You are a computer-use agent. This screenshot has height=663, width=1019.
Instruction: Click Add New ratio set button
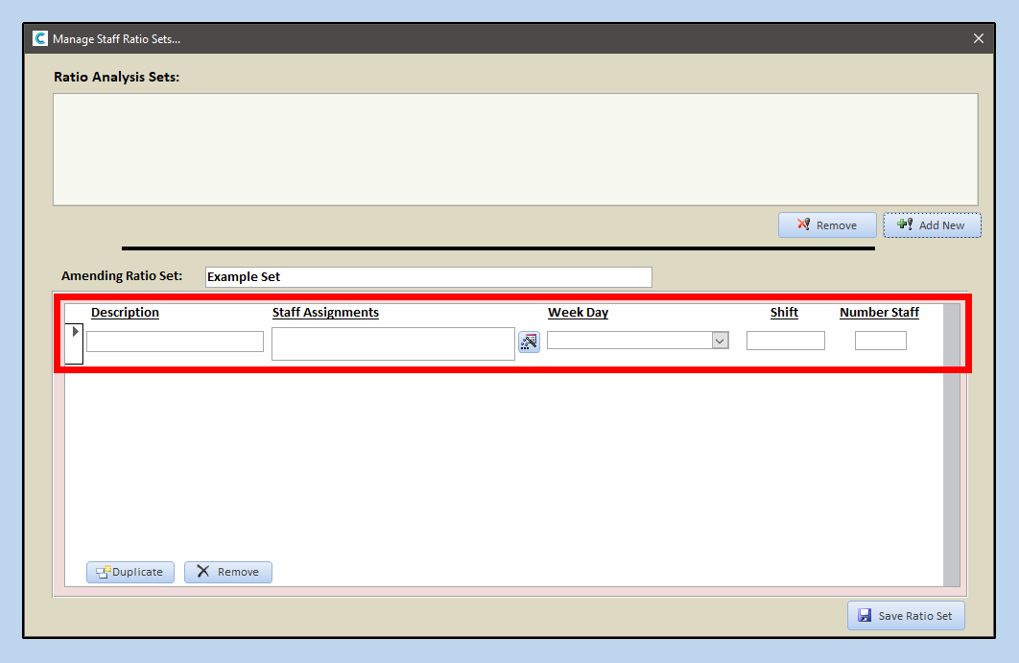[x=931, y=225]
